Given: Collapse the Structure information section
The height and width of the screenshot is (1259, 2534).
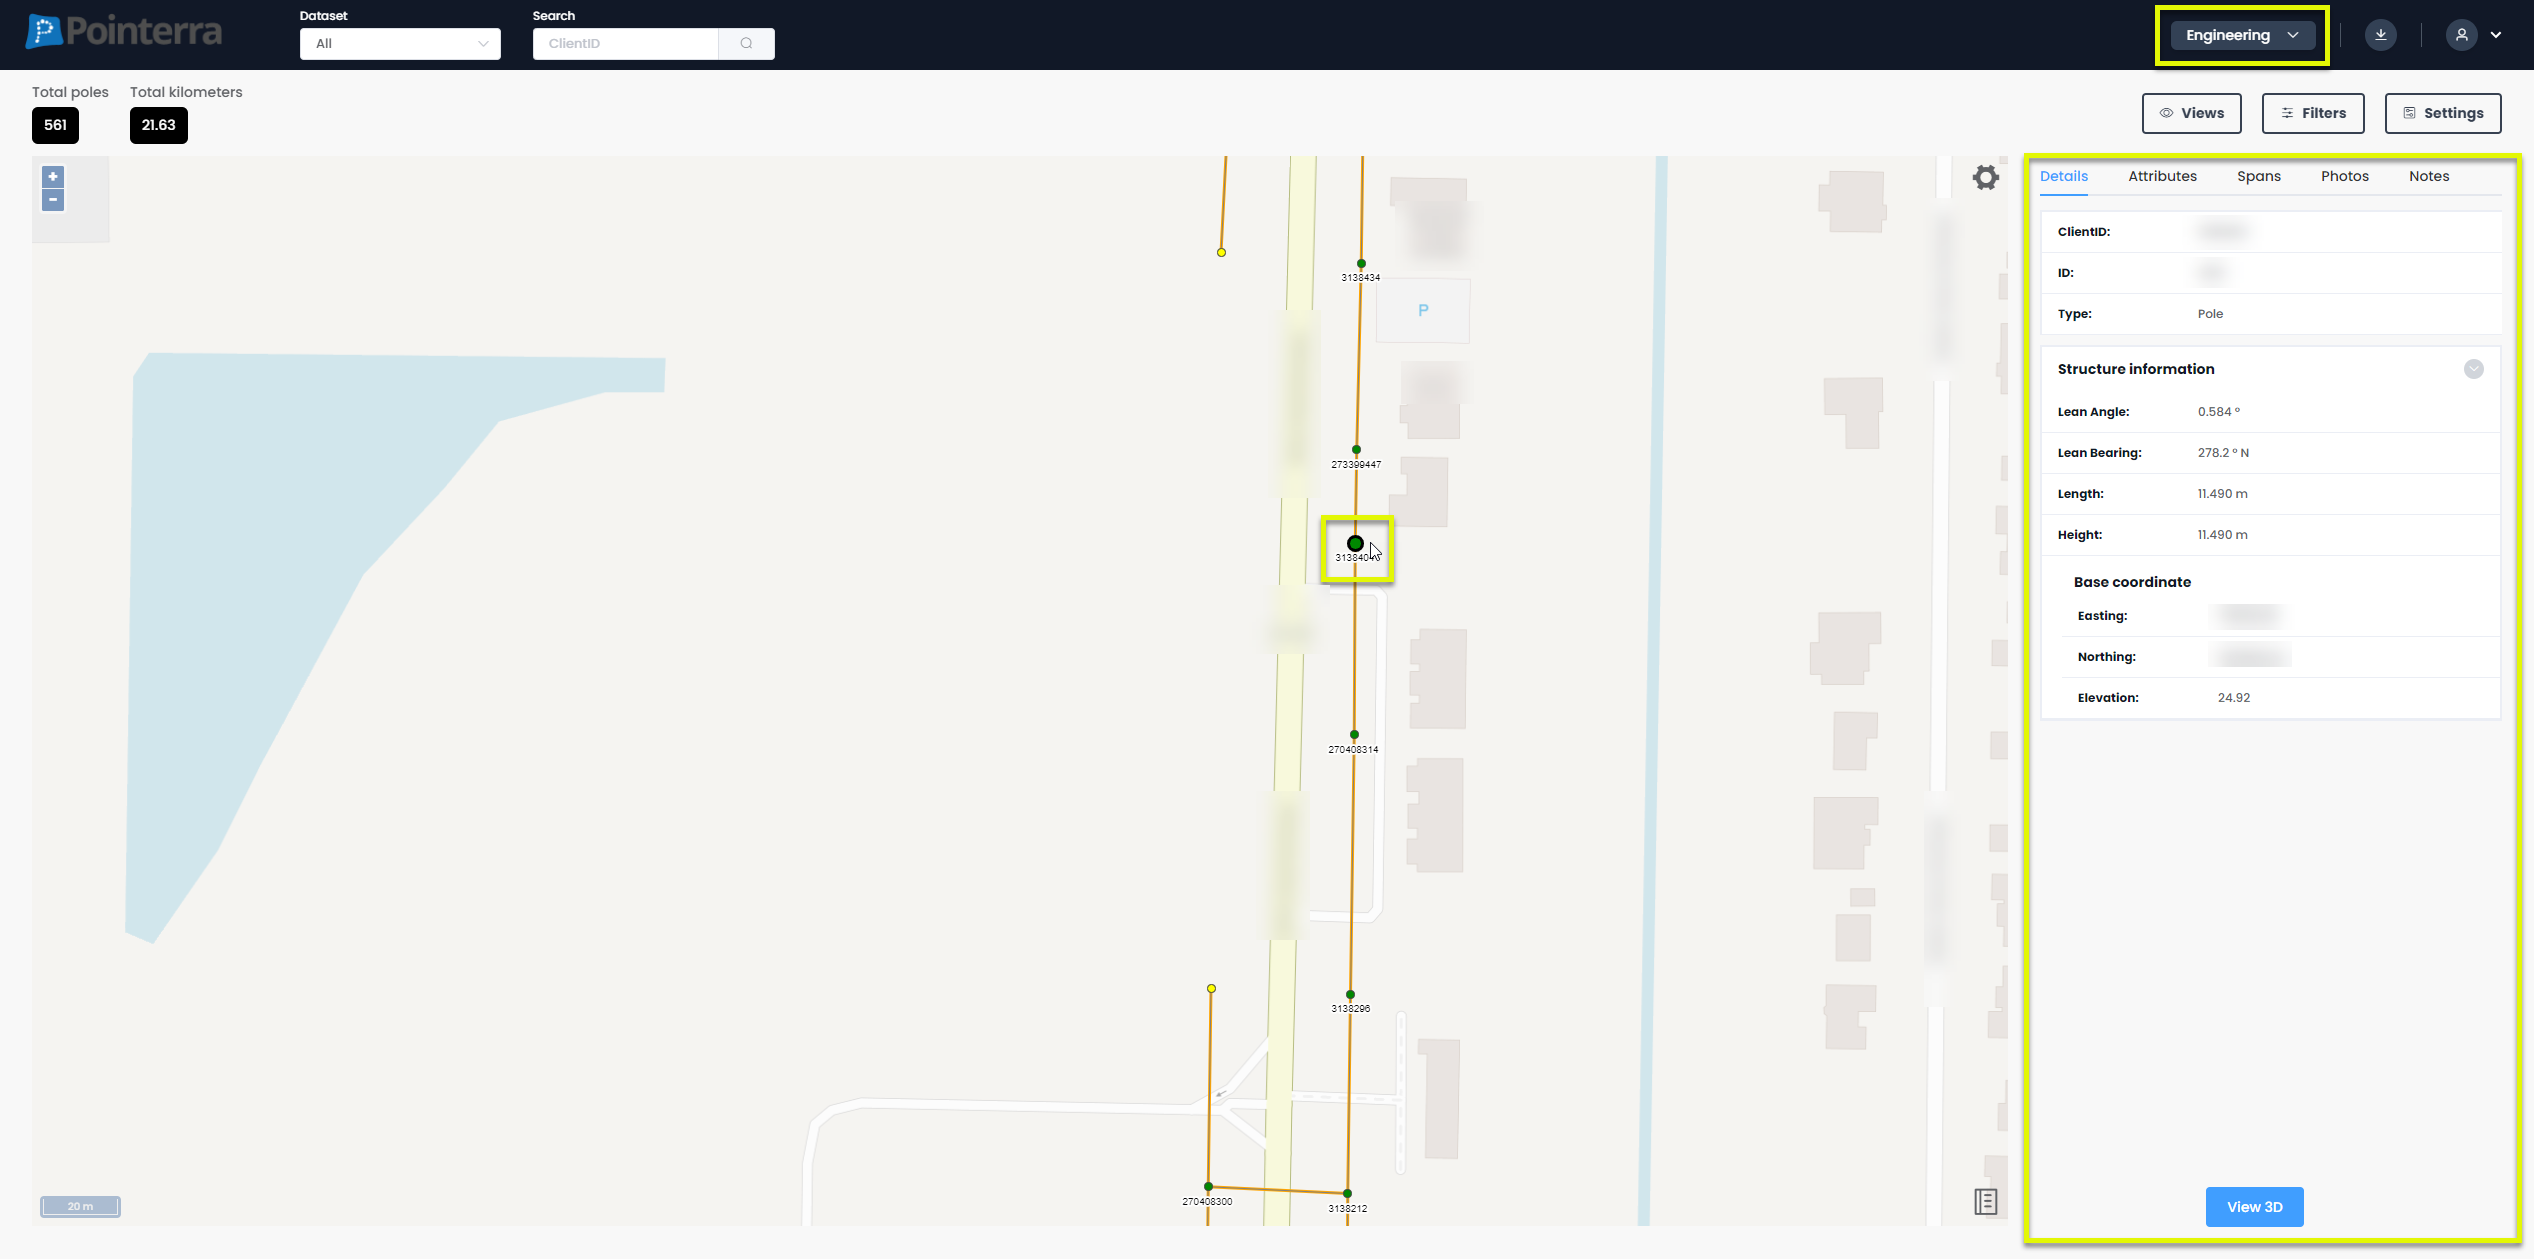Looking at the screenshot, I should (2473, 369).
